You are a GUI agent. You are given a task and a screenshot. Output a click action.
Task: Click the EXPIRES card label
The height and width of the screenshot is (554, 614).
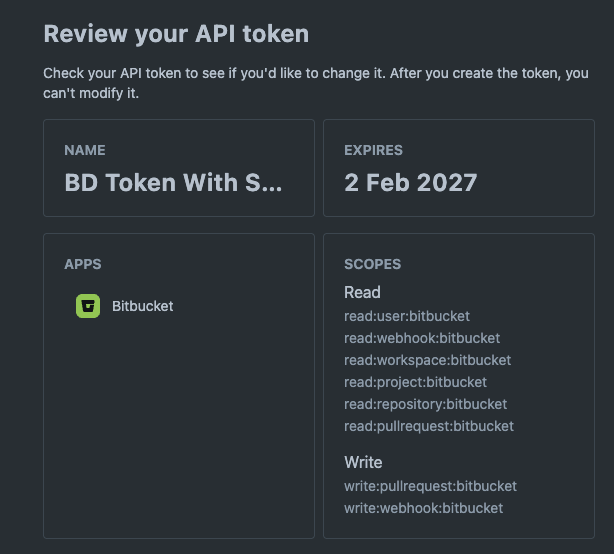point(373,150)
